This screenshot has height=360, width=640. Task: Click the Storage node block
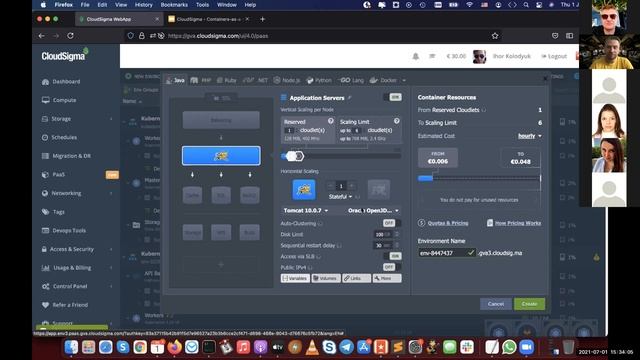192,232
